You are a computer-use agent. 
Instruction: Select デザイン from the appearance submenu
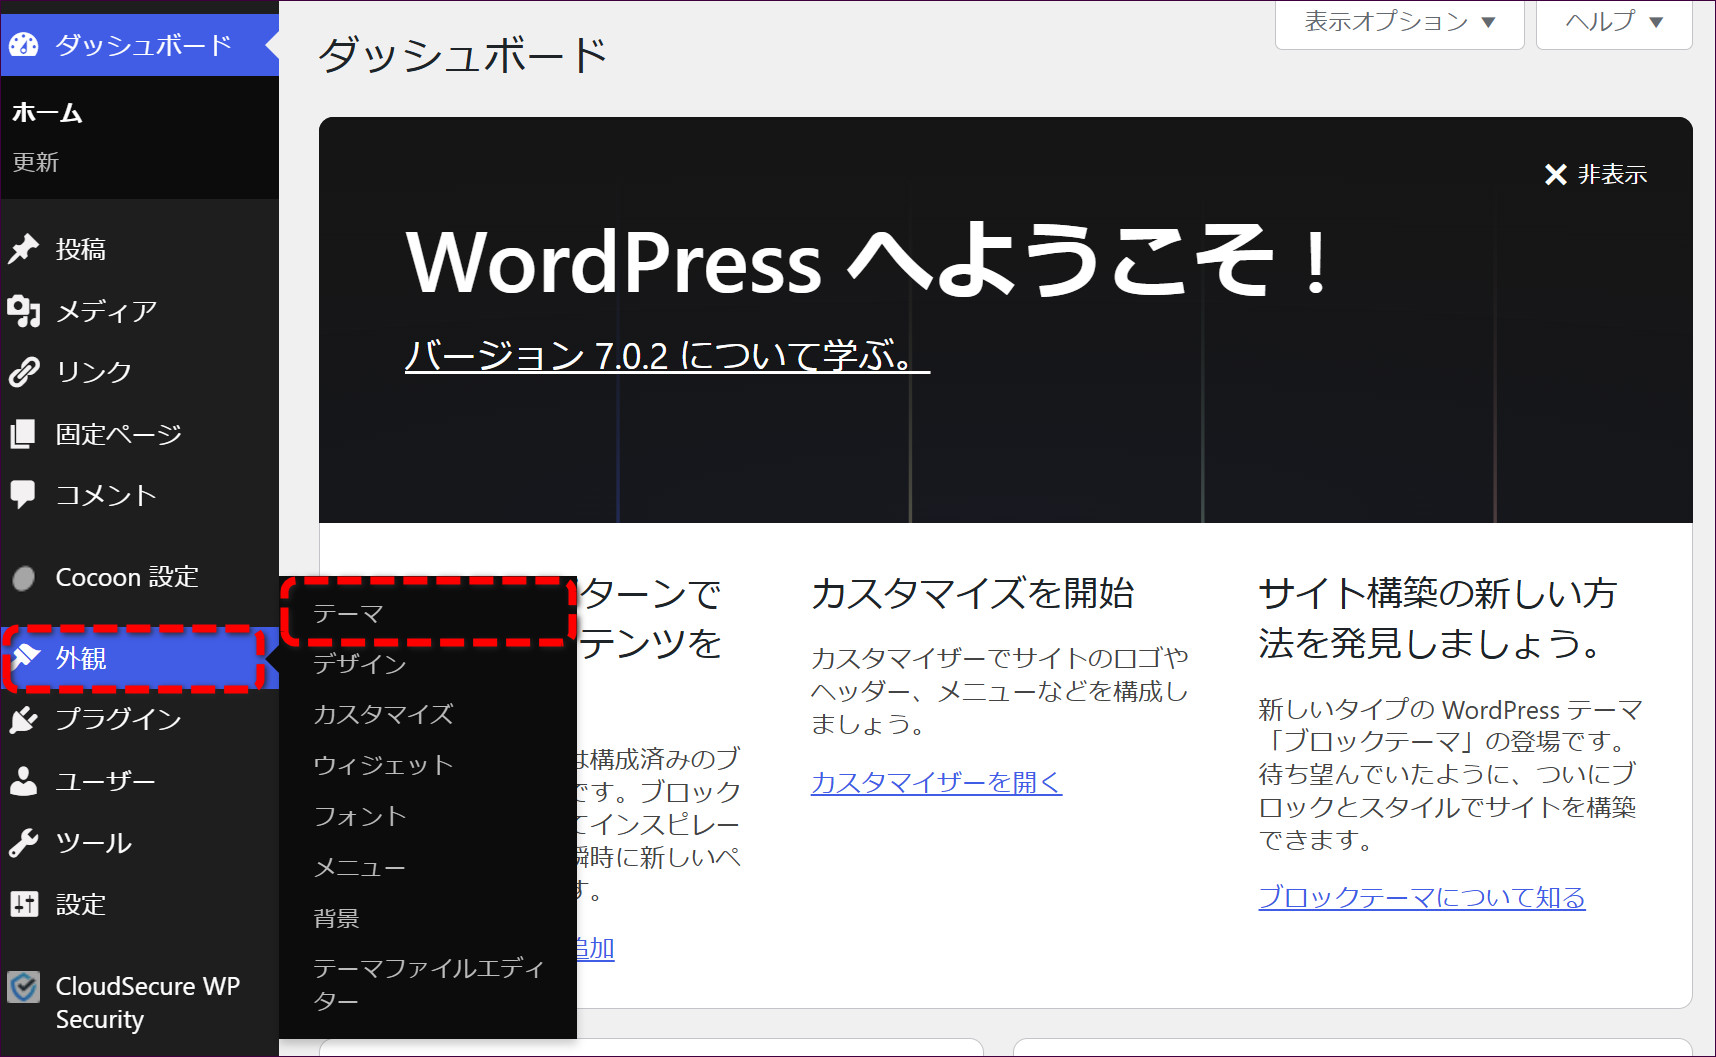pyautogui.click(x=359, y=664)
